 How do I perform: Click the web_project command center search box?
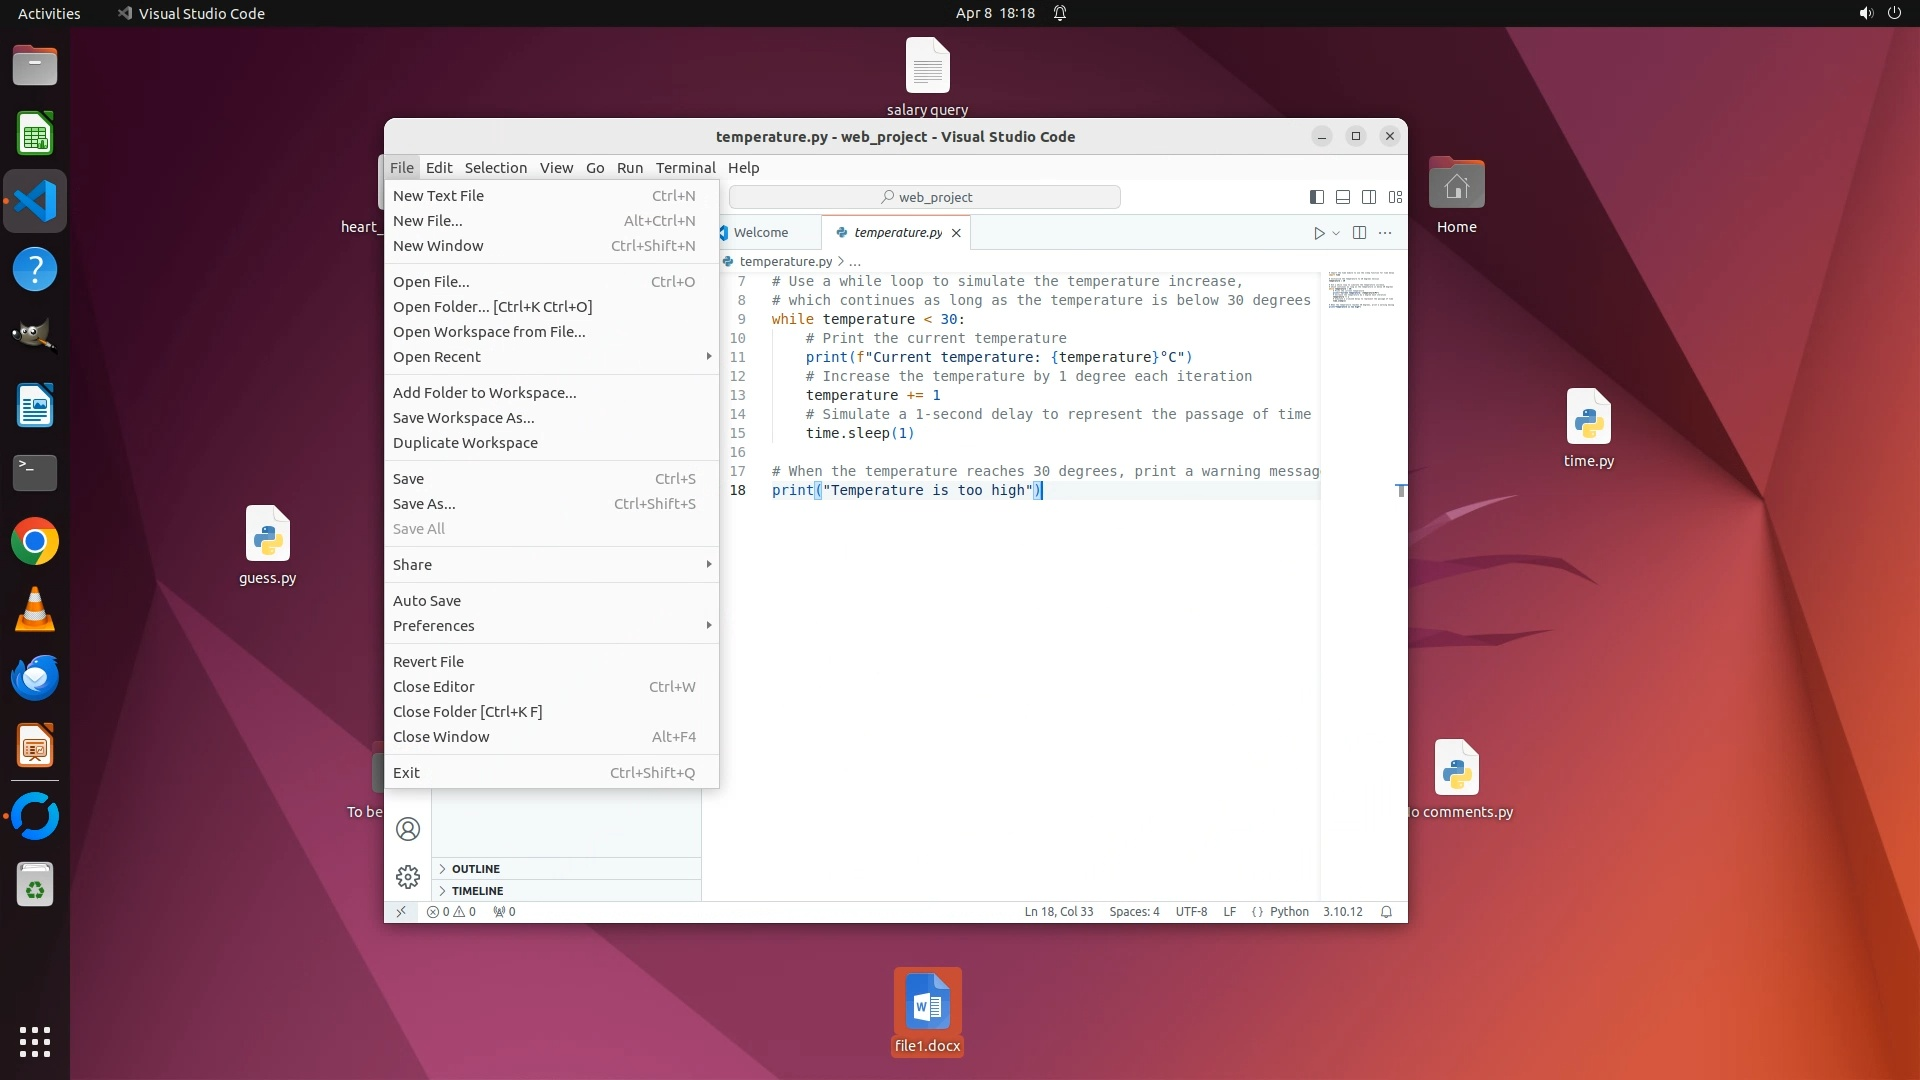[925, 197]
